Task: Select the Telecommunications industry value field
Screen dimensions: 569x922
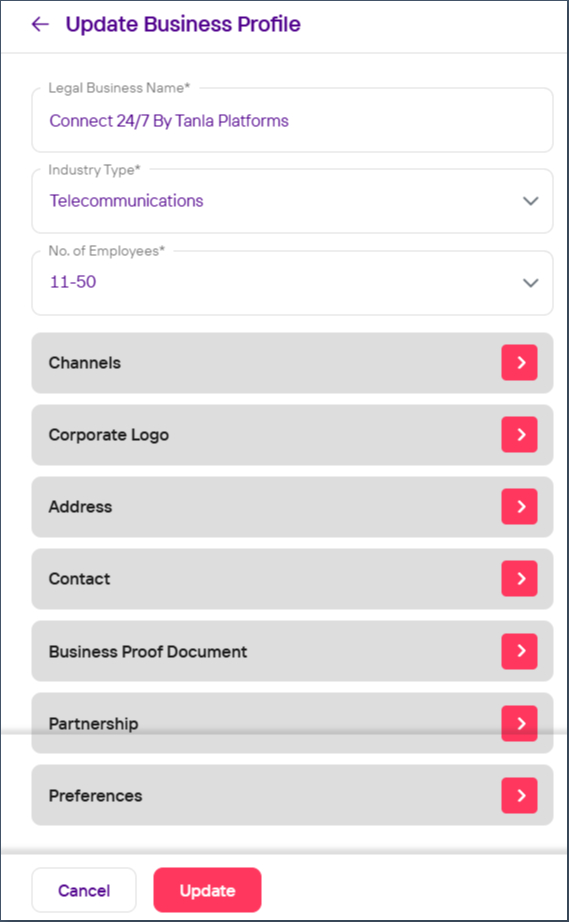Action: [x=292, y=201]
